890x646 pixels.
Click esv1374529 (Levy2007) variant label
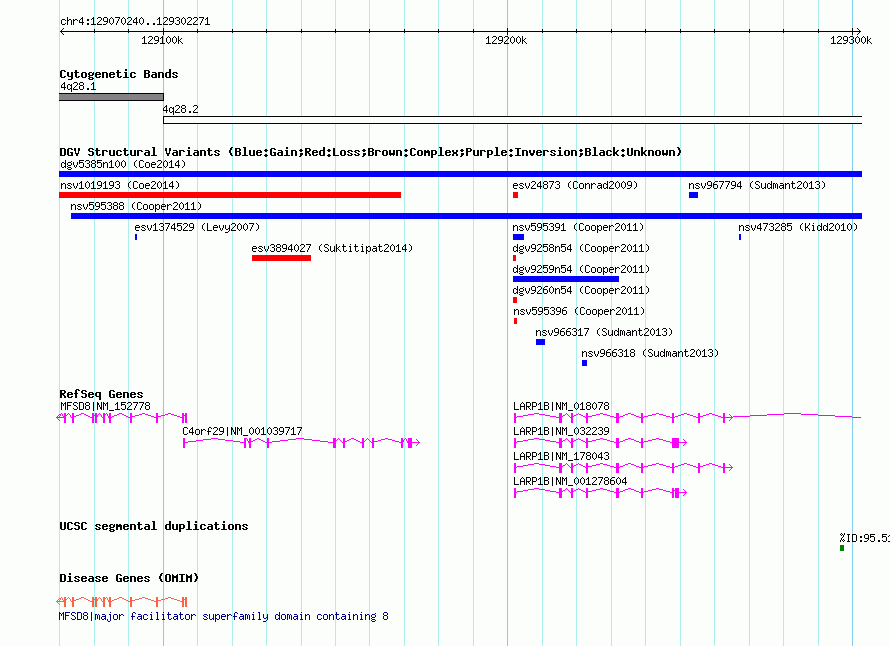[x=197, y=227]
